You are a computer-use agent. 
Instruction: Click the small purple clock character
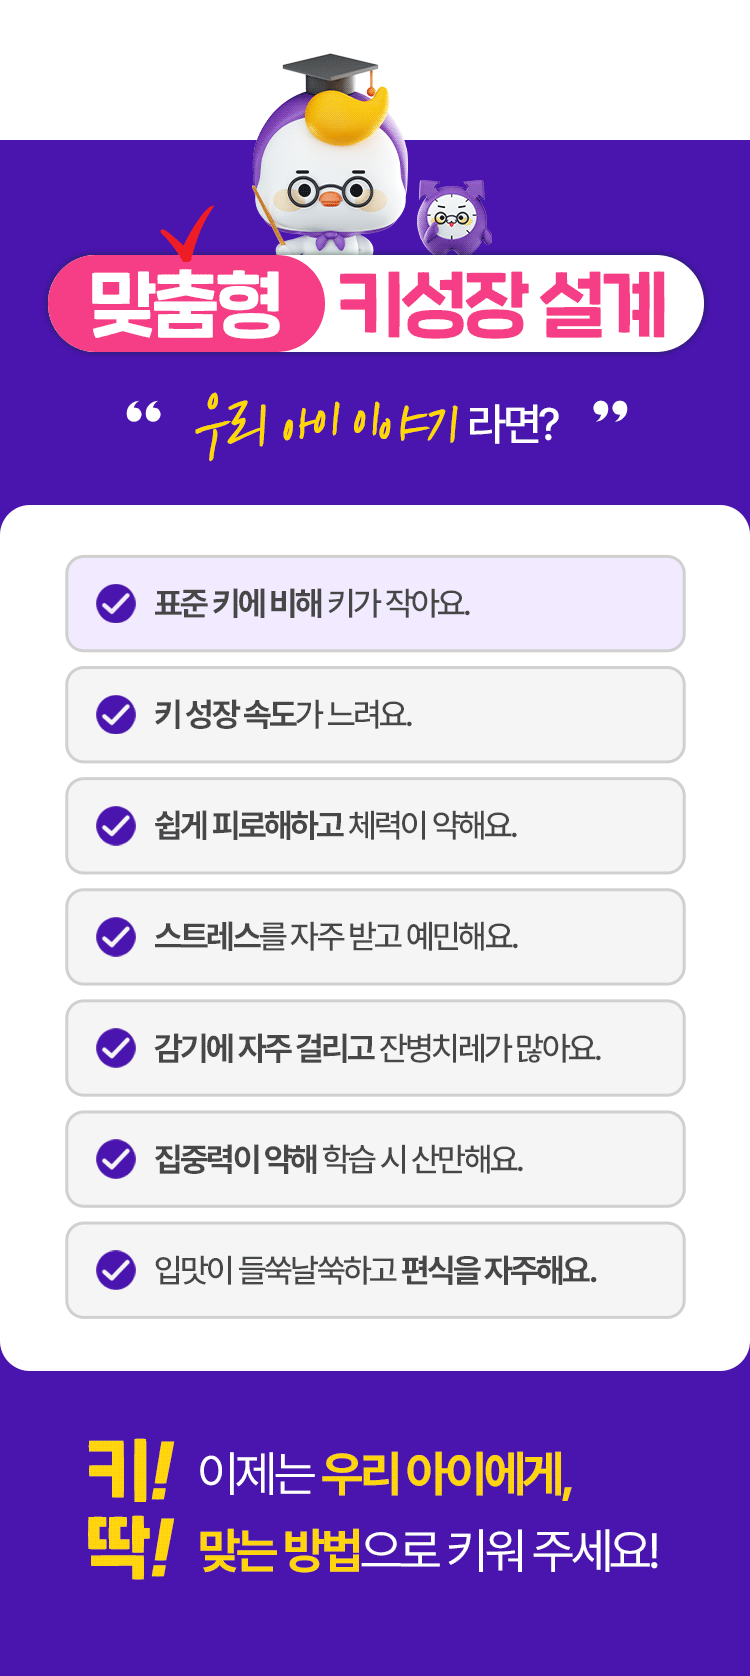(453, 216)
